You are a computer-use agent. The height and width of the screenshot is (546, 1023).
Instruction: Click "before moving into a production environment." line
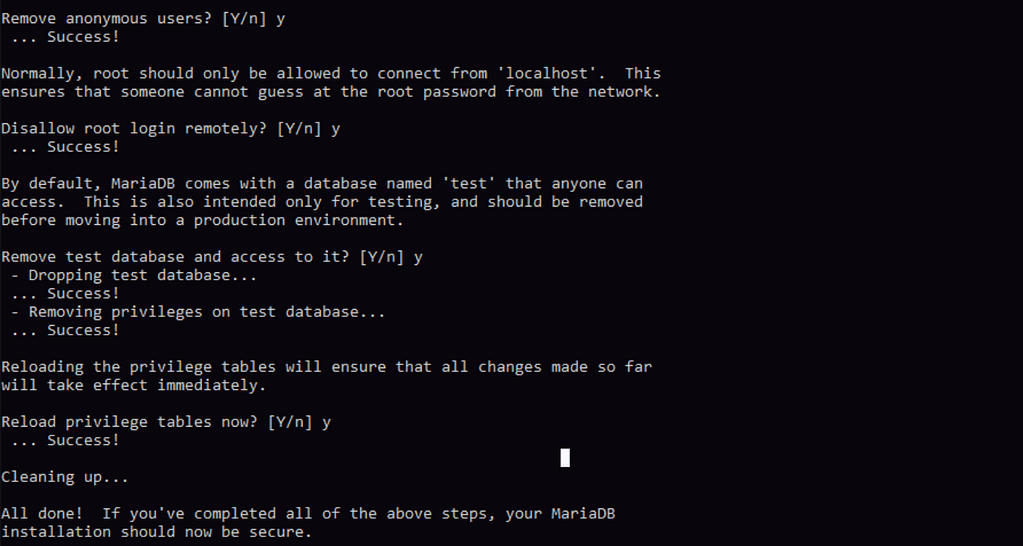click(202, 220)
